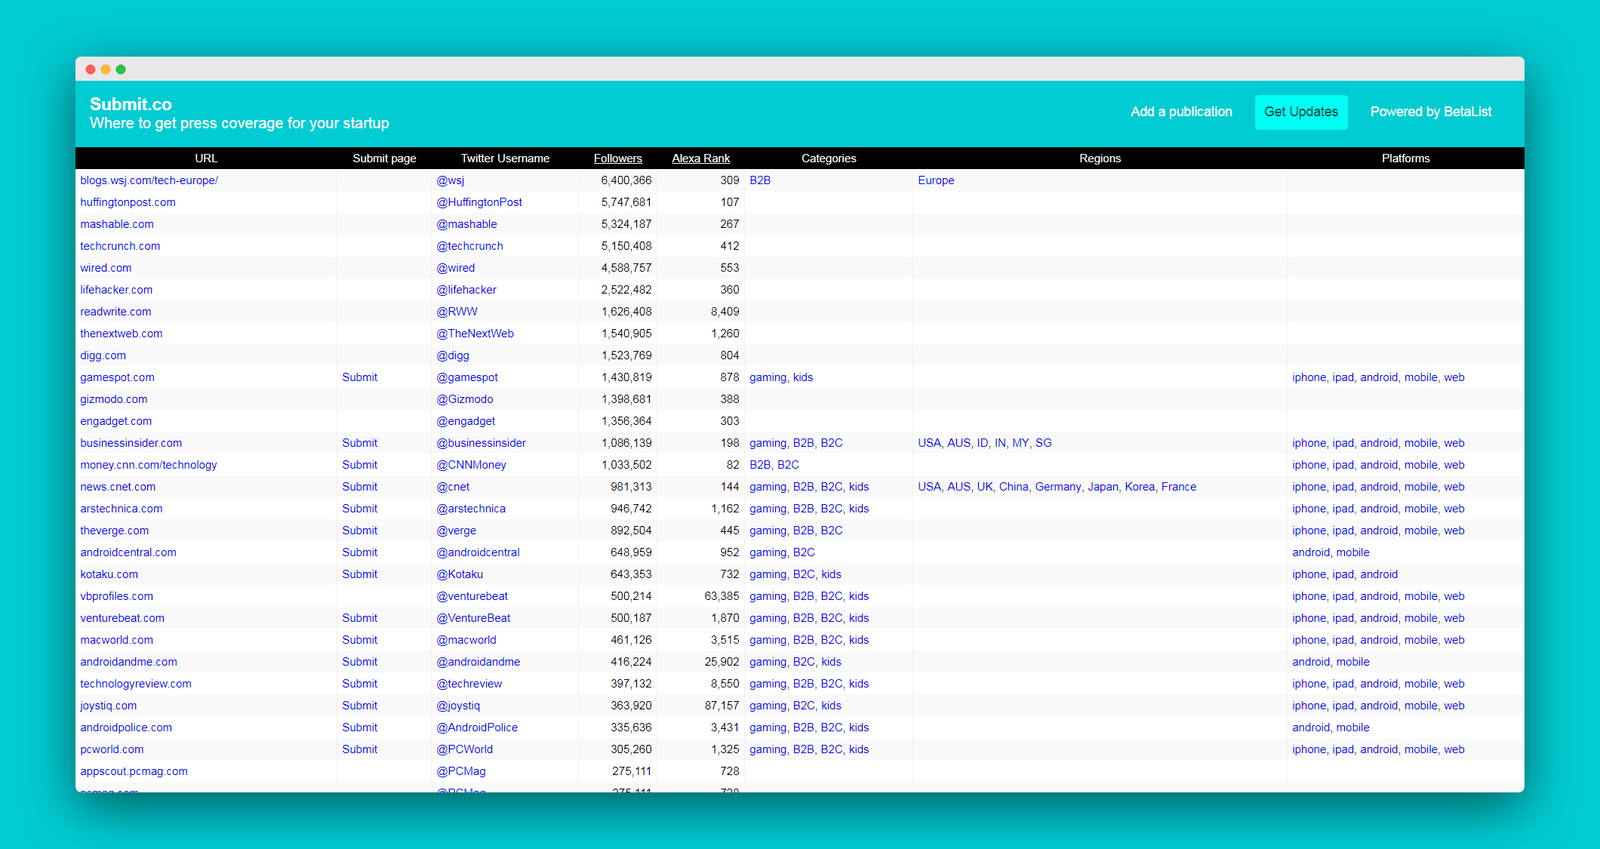The width and height of the screenshot is (1600, 849).
Task: Open venturebeat.com link
Action: [x=122, y=619]
